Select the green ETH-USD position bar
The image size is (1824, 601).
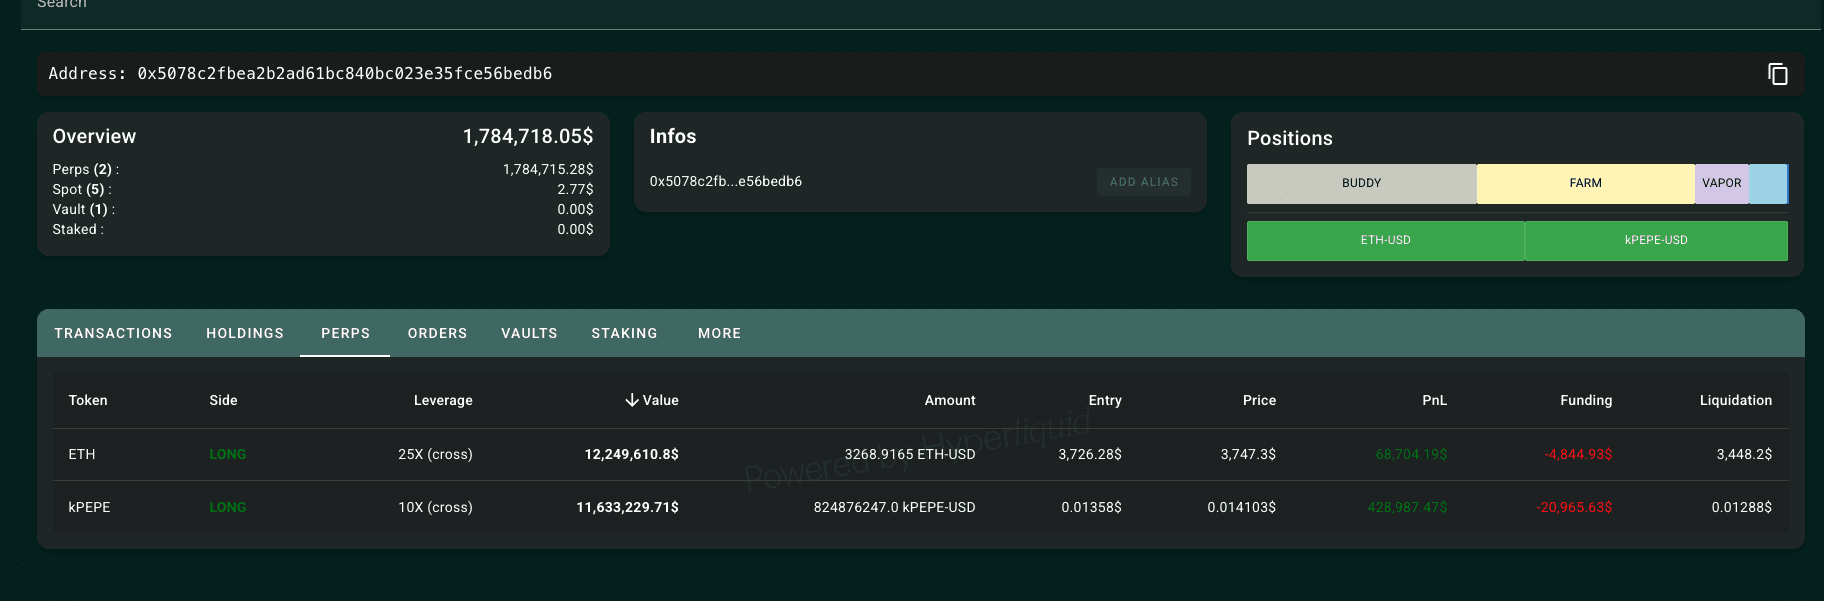point(1385,241)
